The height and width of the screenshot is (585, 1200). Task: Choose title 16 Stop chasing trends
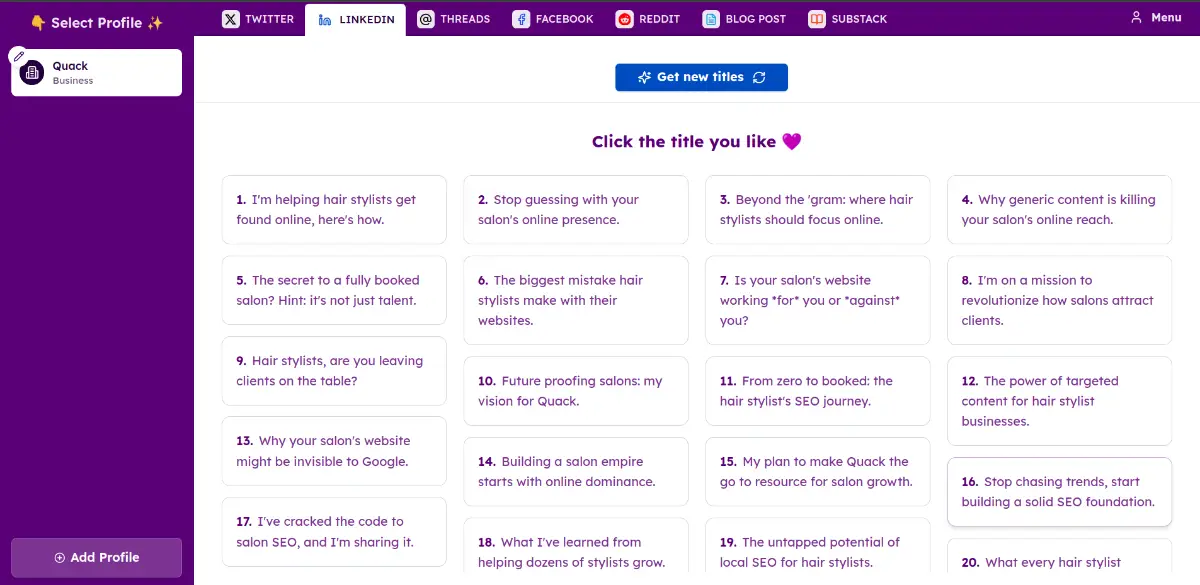(1059, 491)
